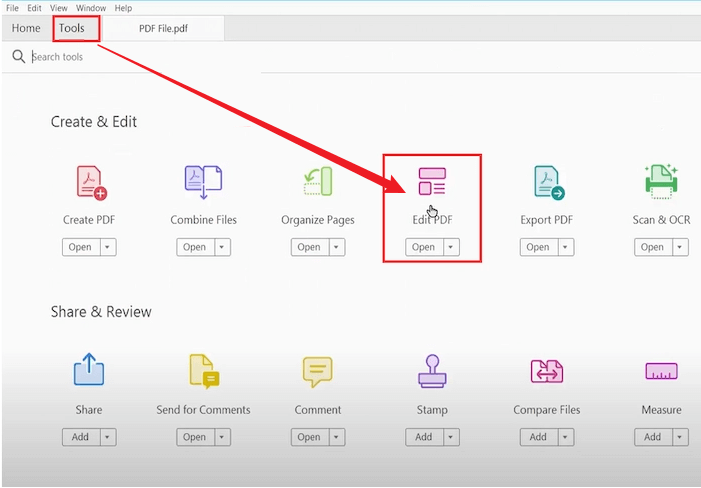Open the File menu
This screenshot has height=488, width=701.
tap(12, 8)
